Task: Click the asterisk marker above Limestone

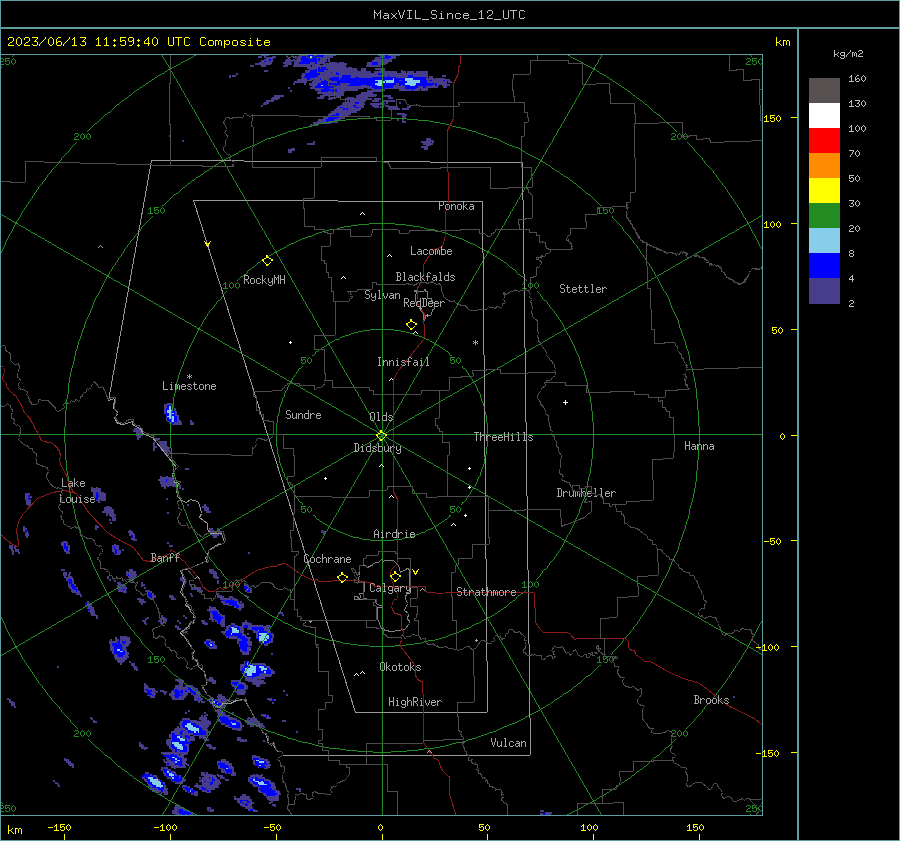Action: (x=189, y=377)
